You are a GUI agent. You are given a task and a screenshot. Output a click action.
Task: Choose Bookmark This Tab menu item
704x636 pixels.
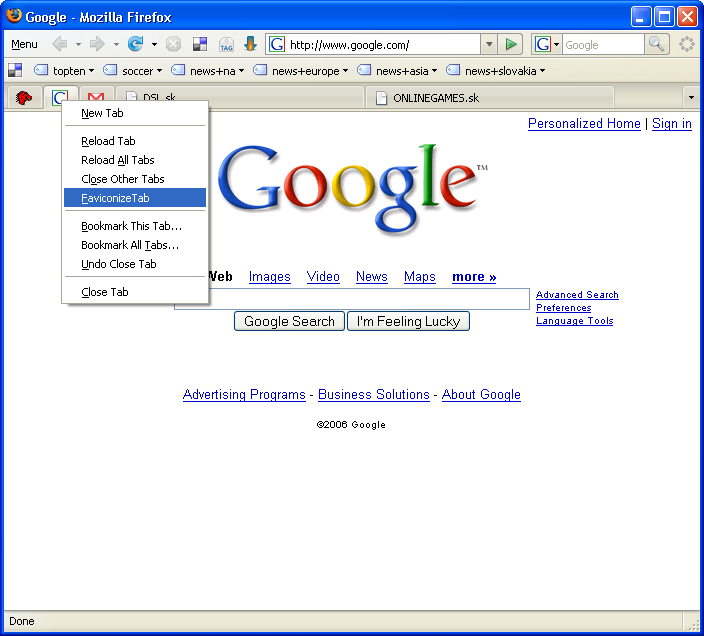(135, 226)
